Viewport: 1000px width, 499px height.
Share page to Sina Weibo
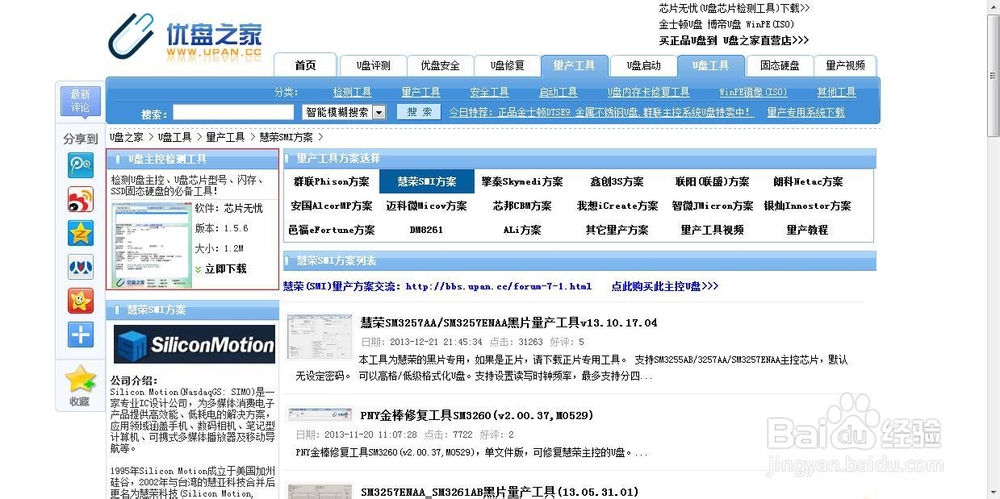[x=80, y=199]
